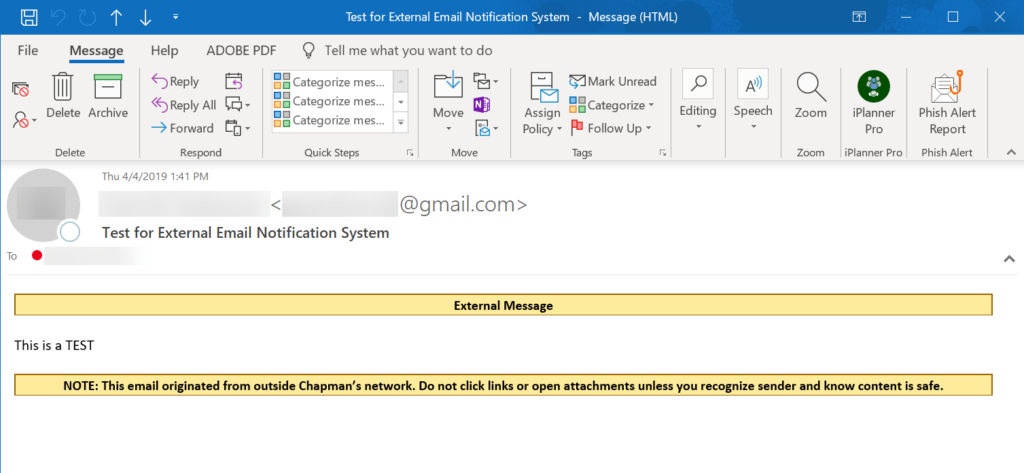The image size is (1024, 473).
Task: Expand the full Quick Steps gallery
Action: 401,122
